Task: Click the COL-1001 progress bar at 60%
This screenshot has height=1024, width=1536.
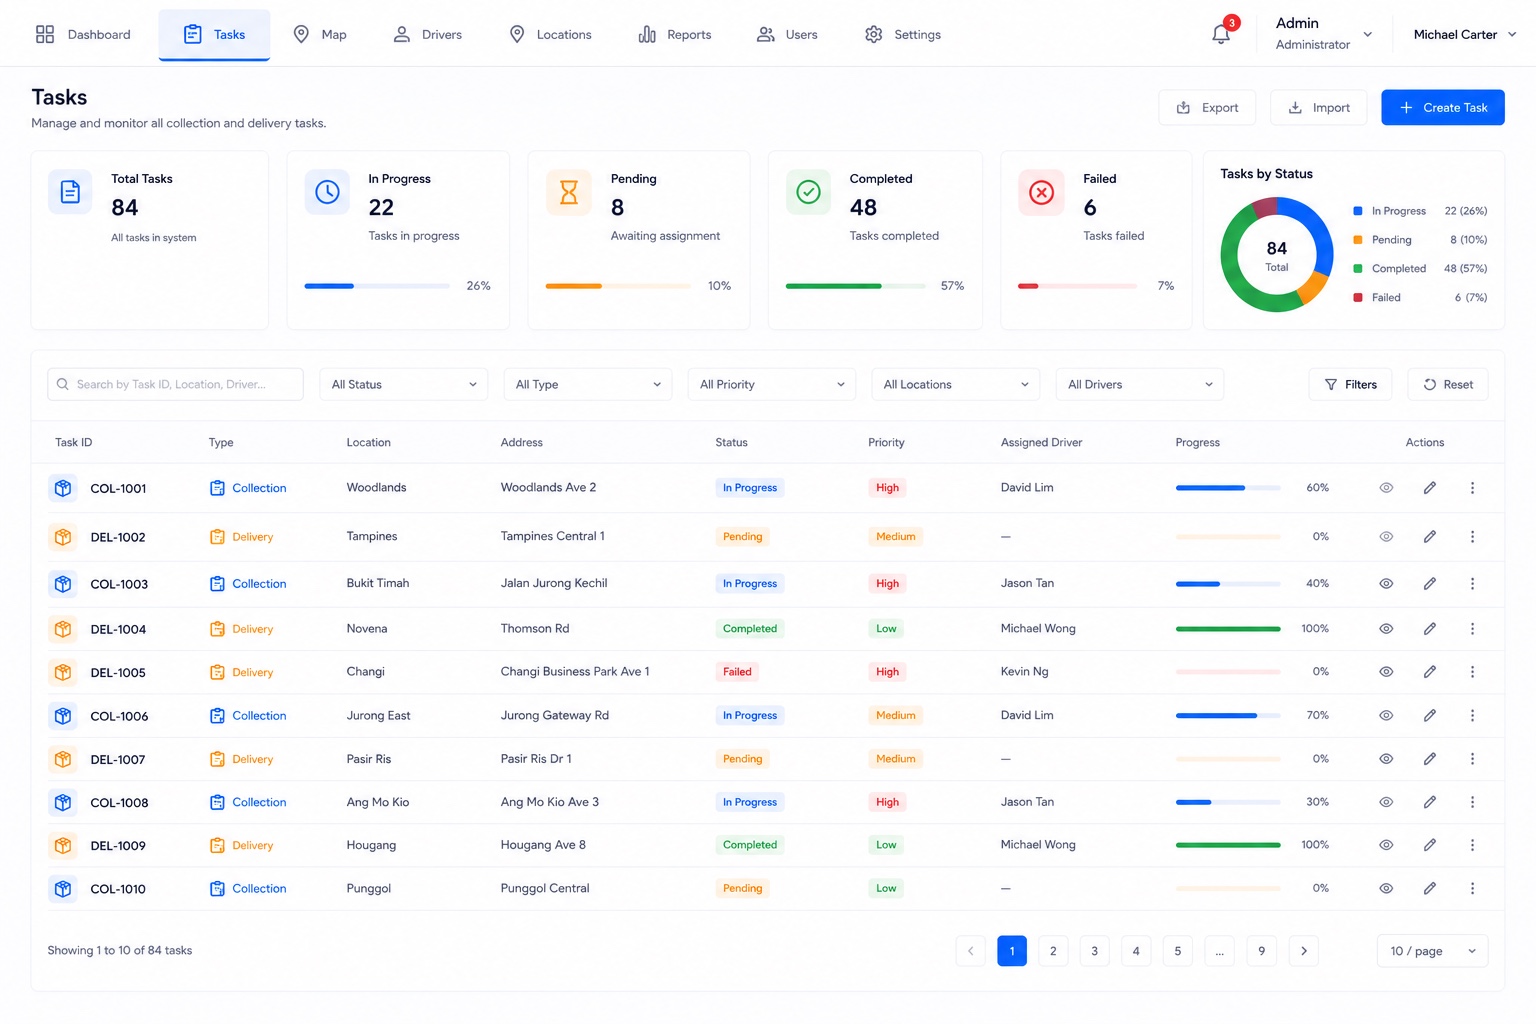Action: click(1228, 488)
